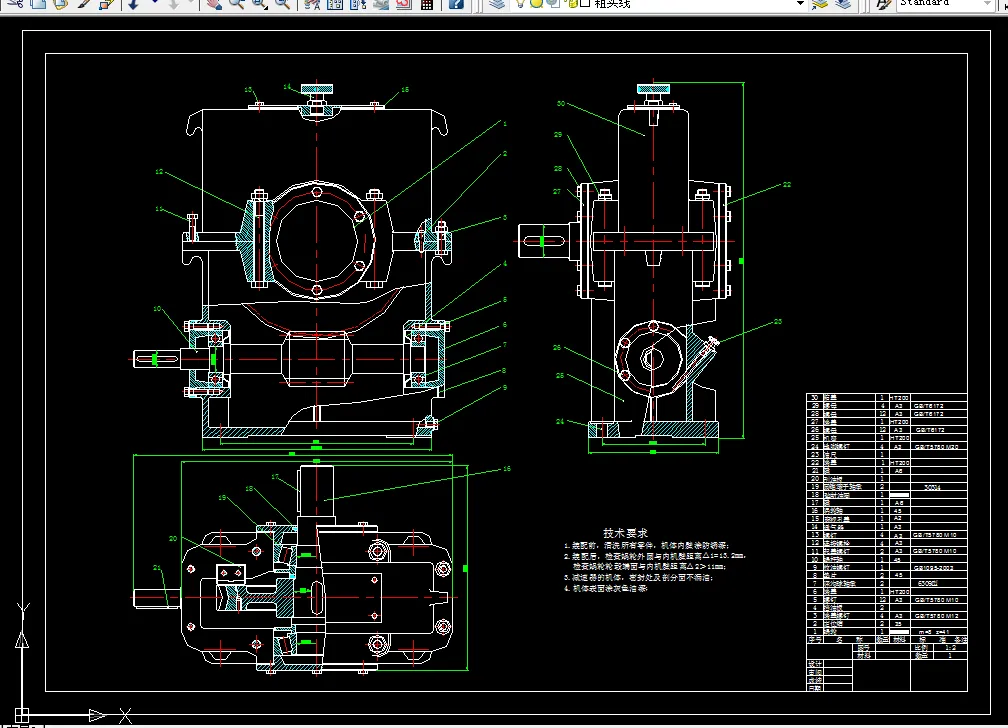Click the Help question mark icon
Screen dimensions: 1008x728
point(455,4)
